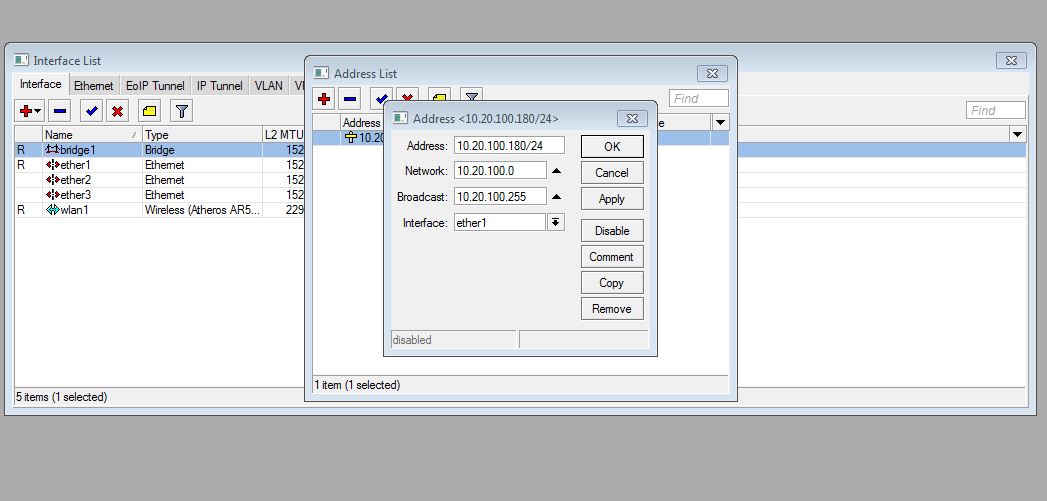The width and height of the screenshot is (1047, 501).
Task: Select the ether1 row name
Action: 75,164
